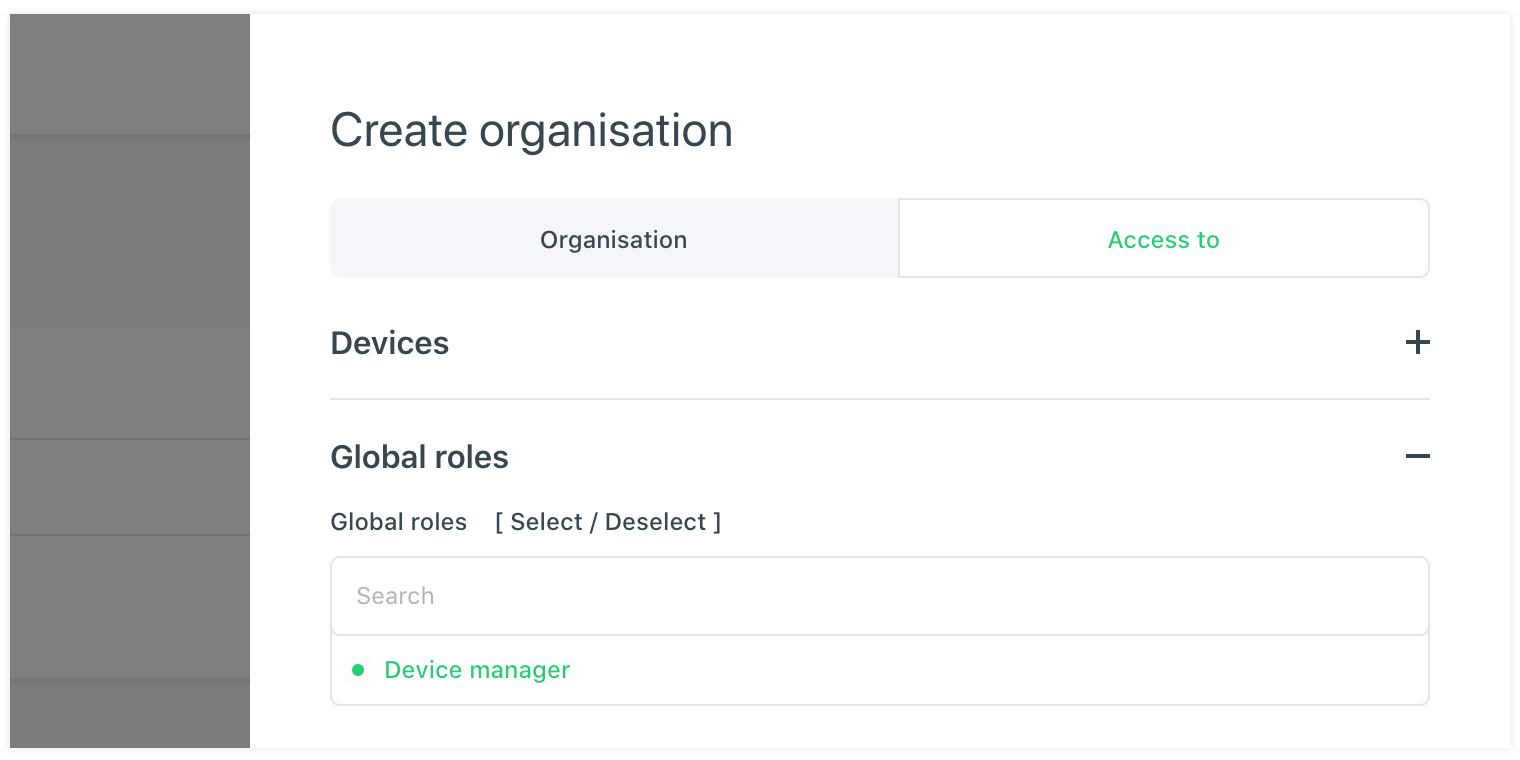Click the Select / Deselect link
The image size is (1520, 760).
(x=607, y=522)
